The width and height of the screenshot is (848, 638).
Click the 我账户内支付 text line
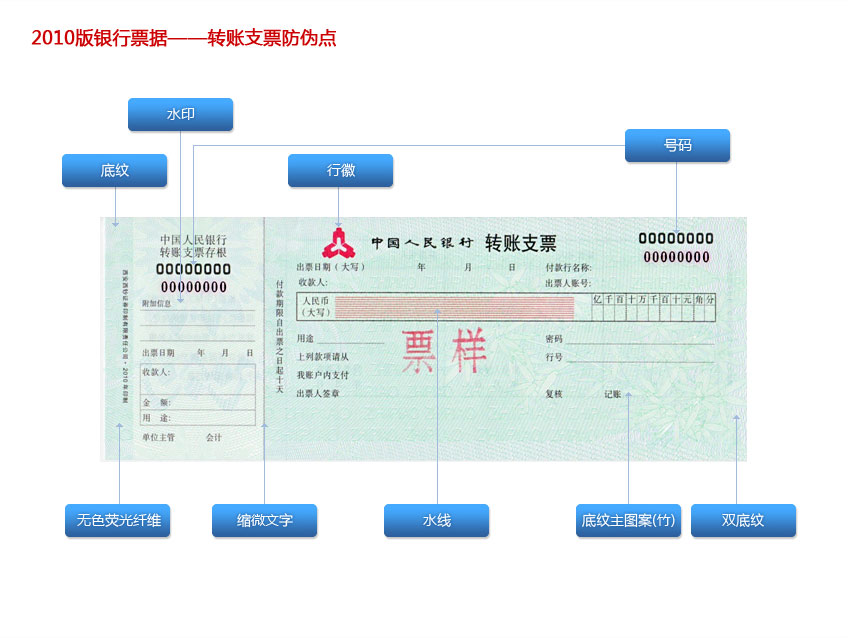pos(323,375)
